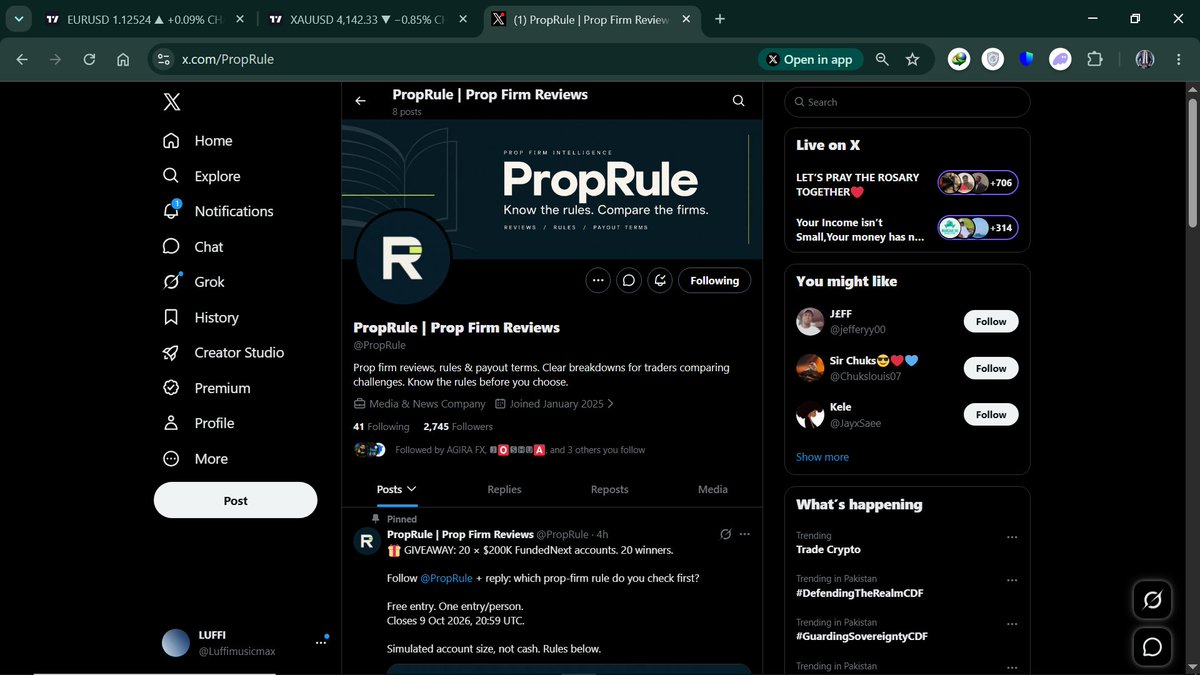
Task: Click the X search input field
Action: (x=907, y=102)
